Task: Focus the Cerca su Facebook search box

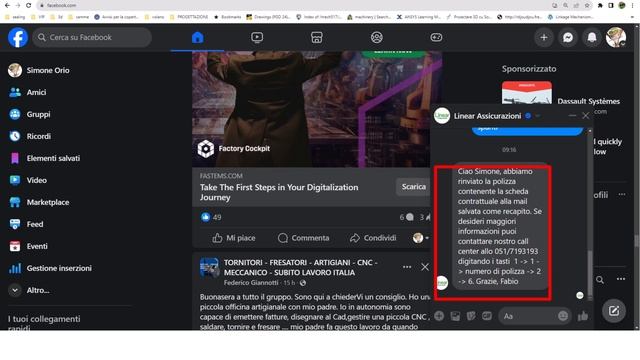Action: [x=92, y=38]
